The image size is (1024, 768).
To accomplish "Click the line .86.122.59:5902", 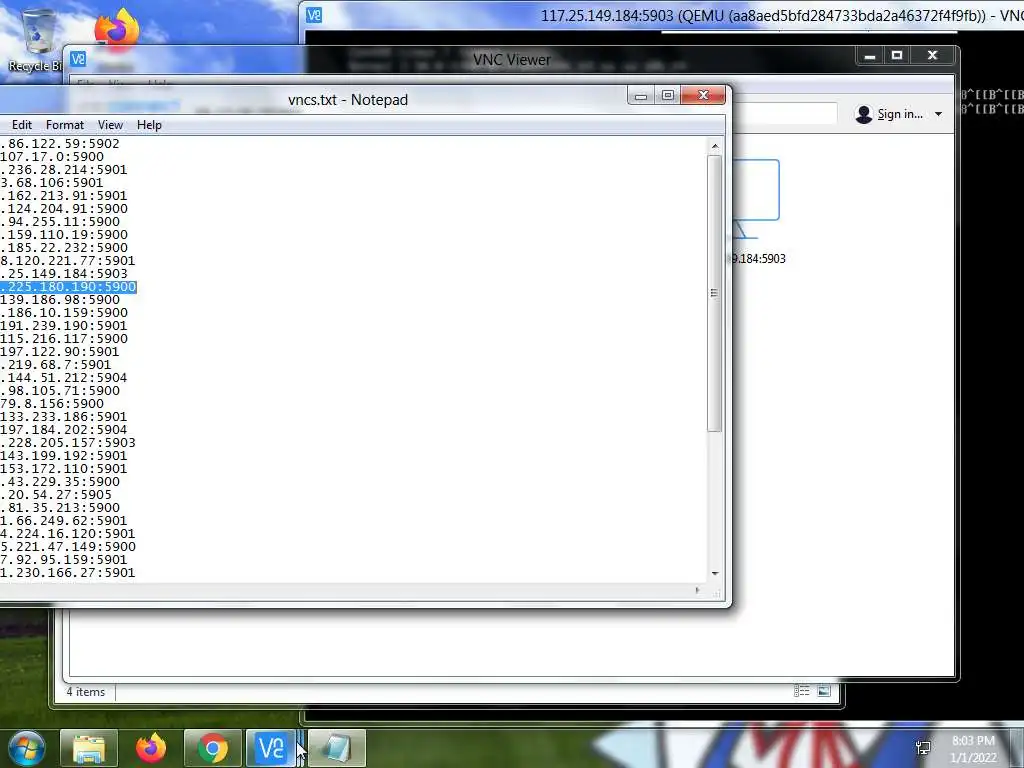I will point(60,144).
